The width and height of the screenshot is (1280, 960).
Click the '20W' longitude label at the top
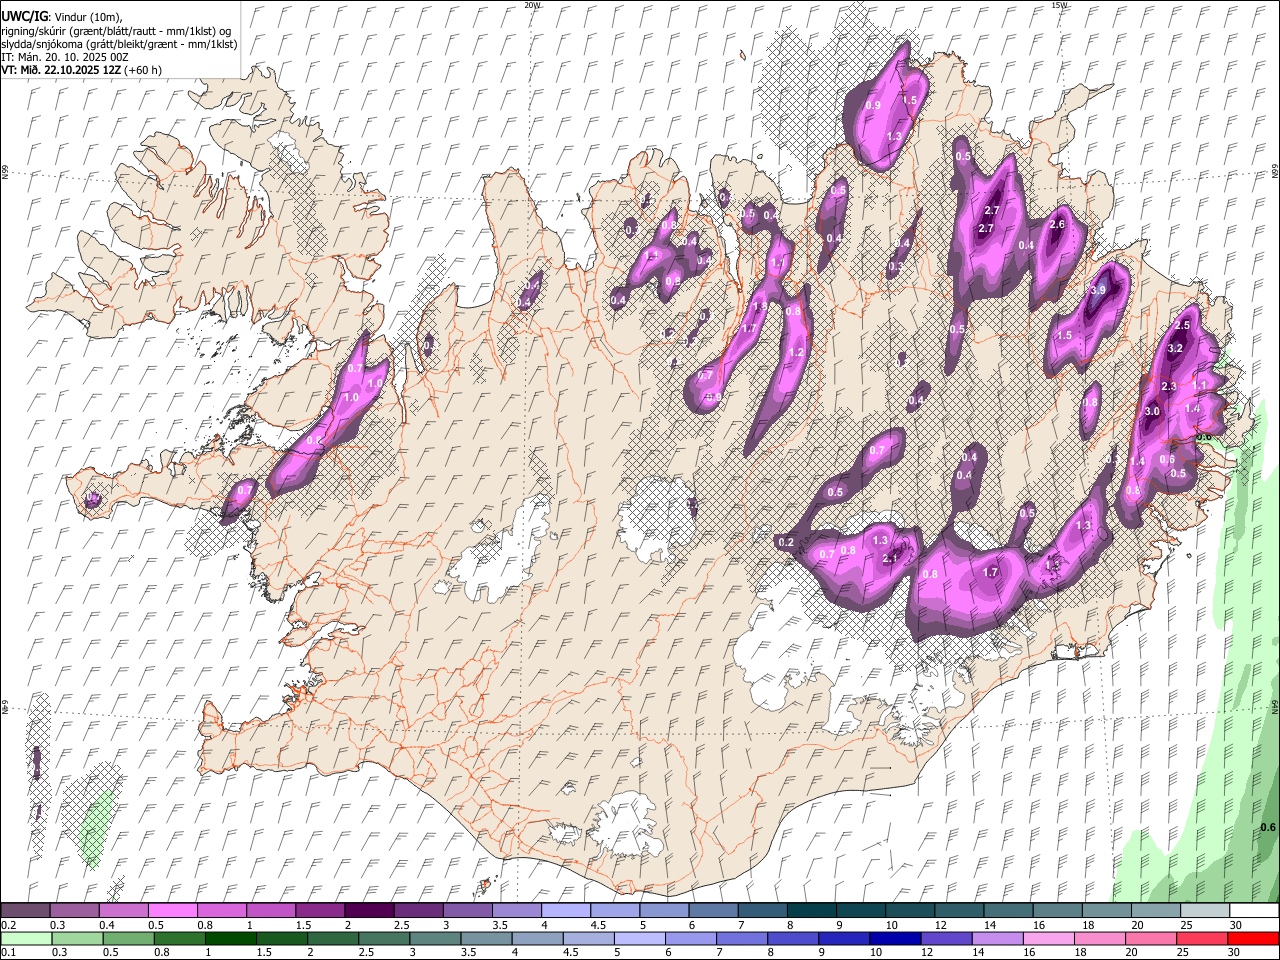tap(532, 5)
